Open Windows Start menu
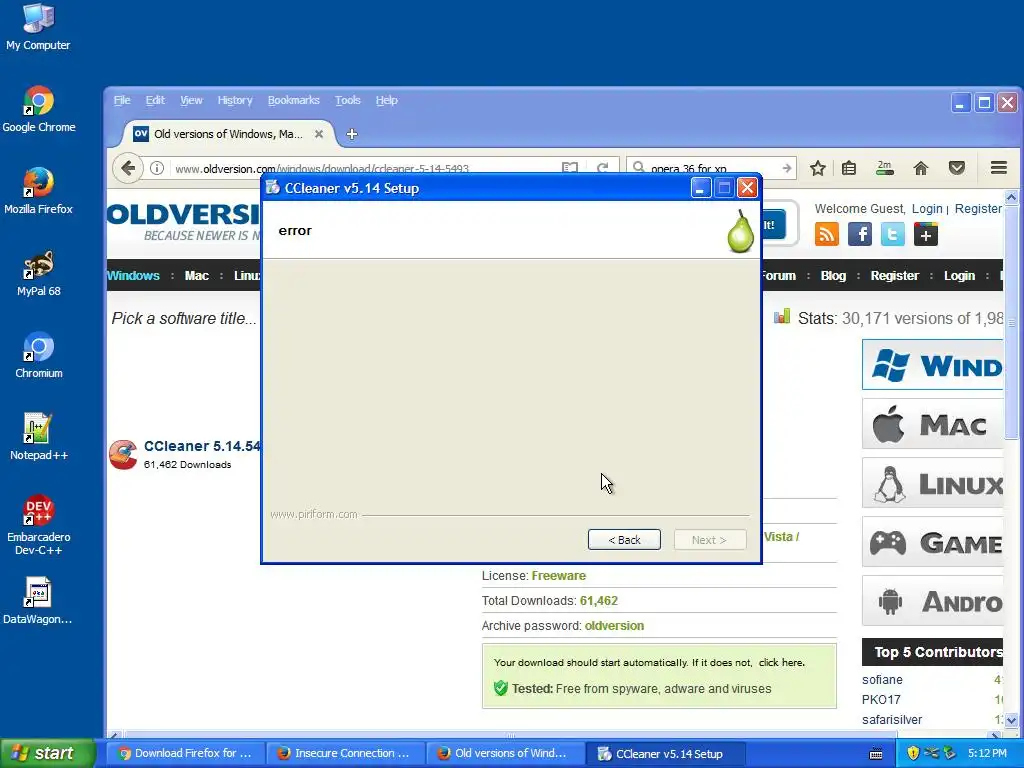The width and height of the screenshot is (1024, 768). point(47,753)
